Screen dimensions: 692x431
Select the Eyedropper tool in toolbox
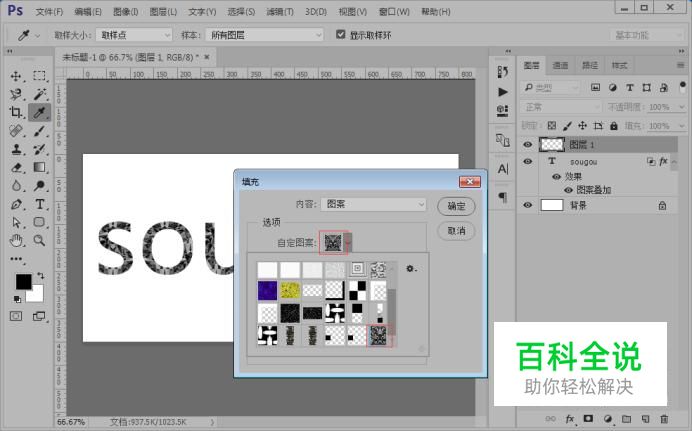(39, 112)
